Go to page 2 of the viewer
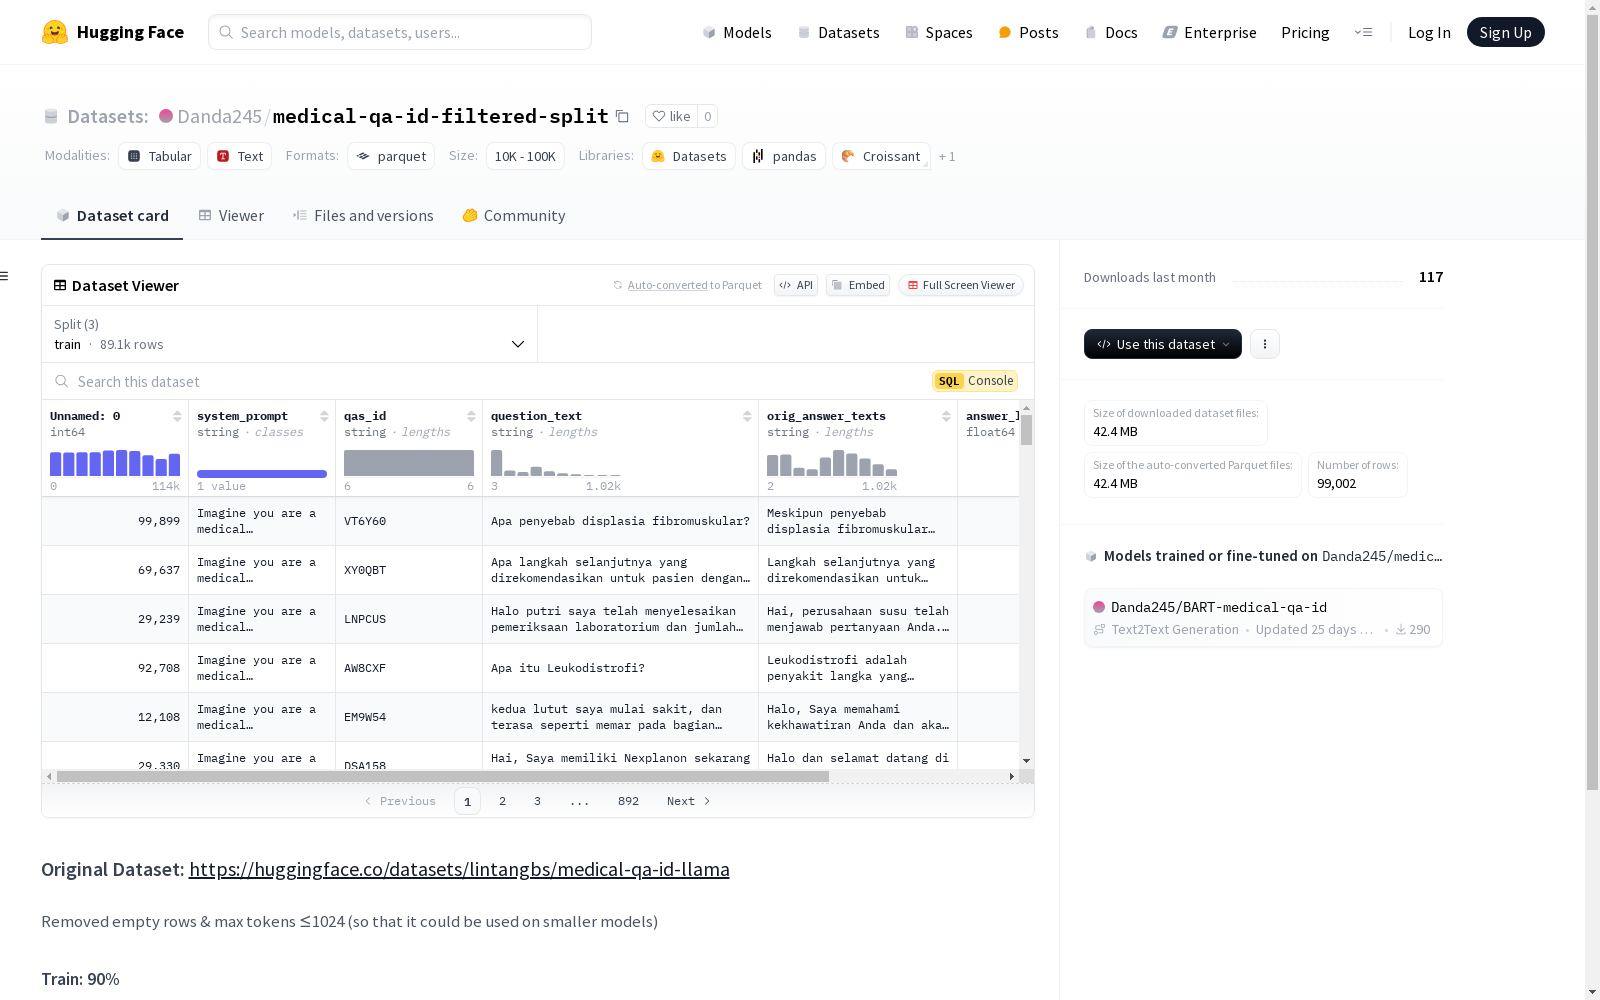Image resolution: width=1600 pixels, height=1000 pixels. pyautogui.click(x=502, y=801)
